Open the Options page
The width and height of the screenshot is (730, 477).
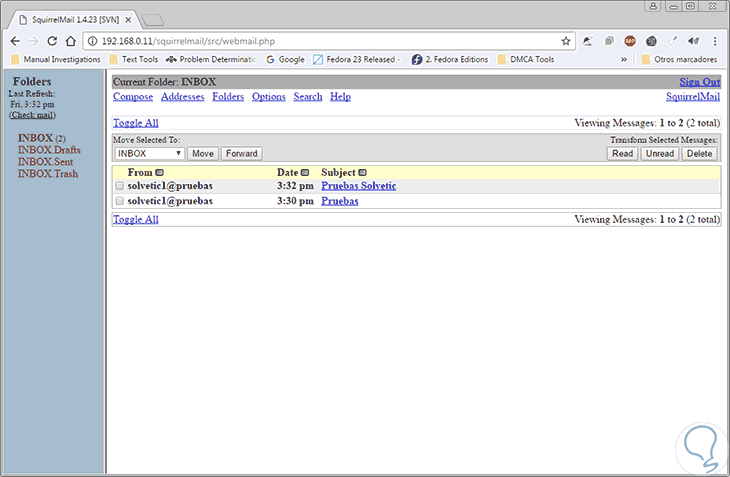269,97
